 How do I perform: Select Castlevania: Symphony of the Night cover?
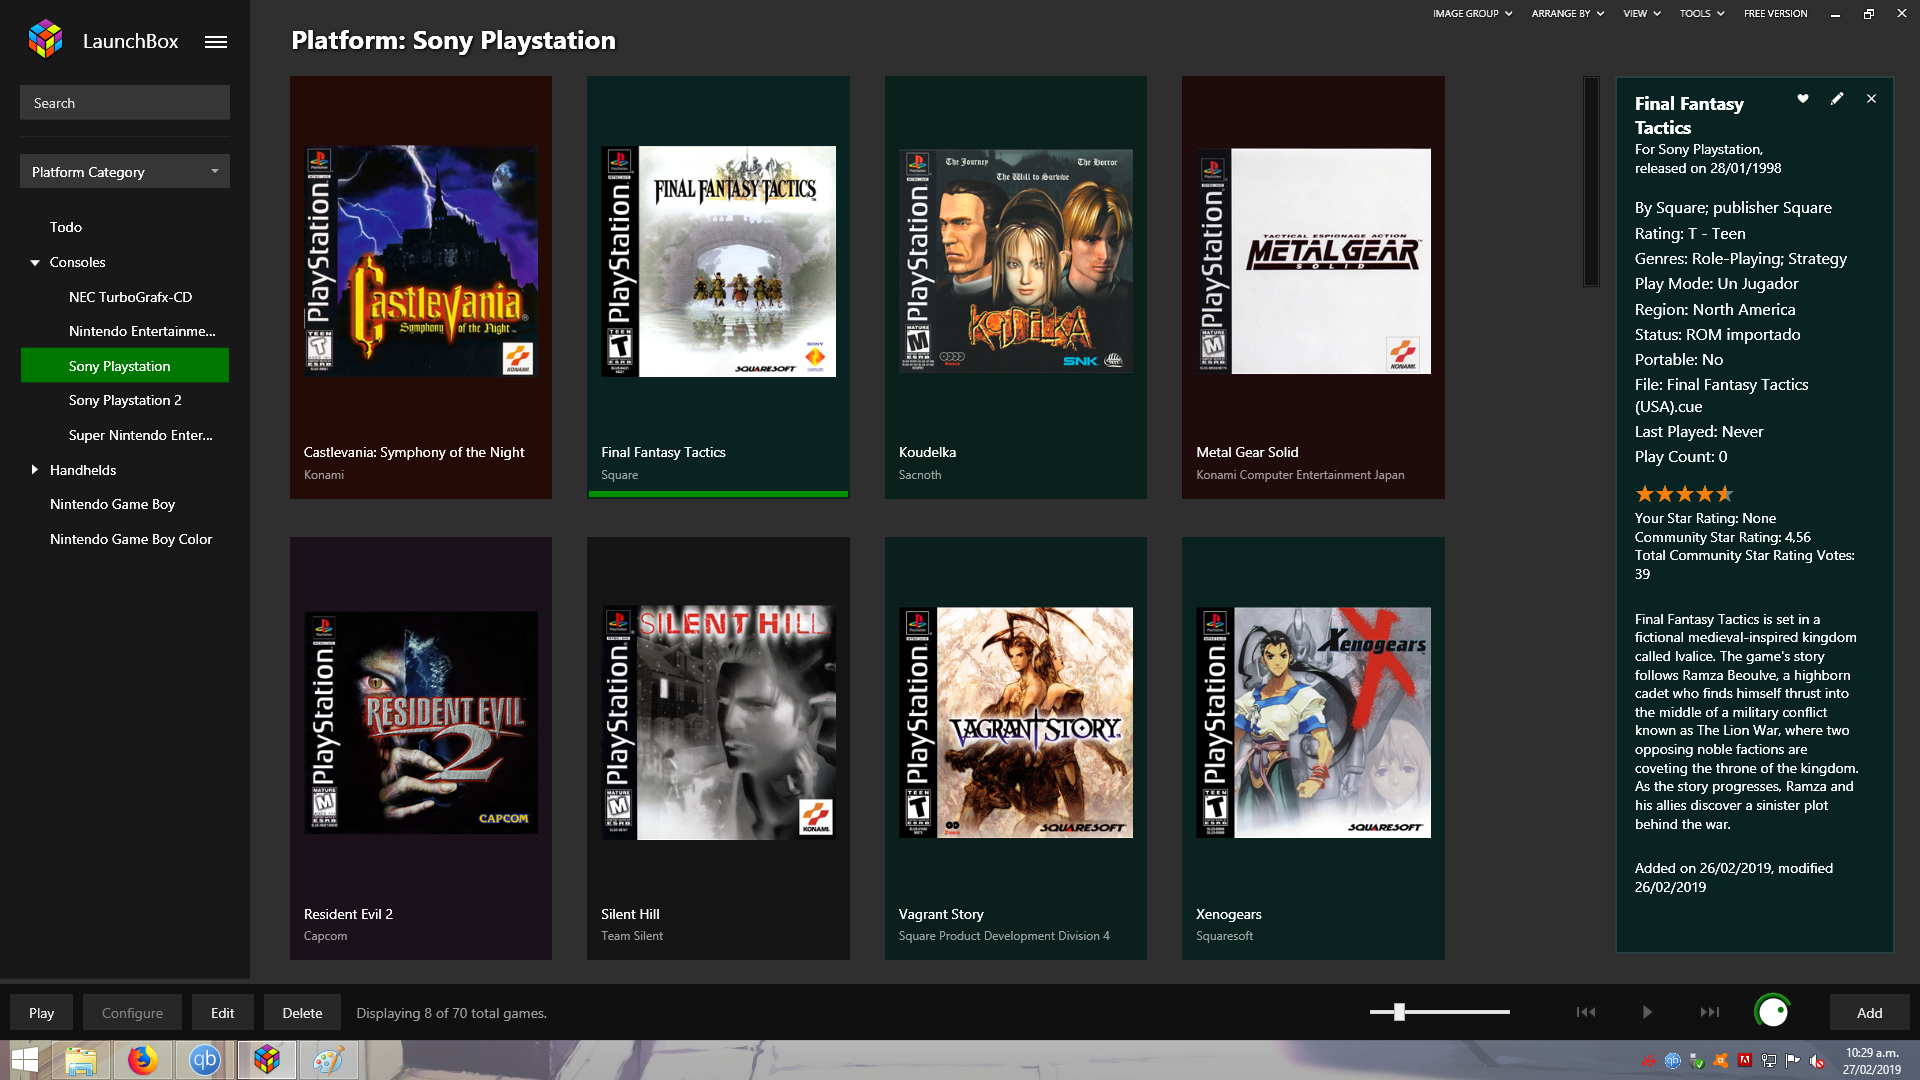coord(421,262)
